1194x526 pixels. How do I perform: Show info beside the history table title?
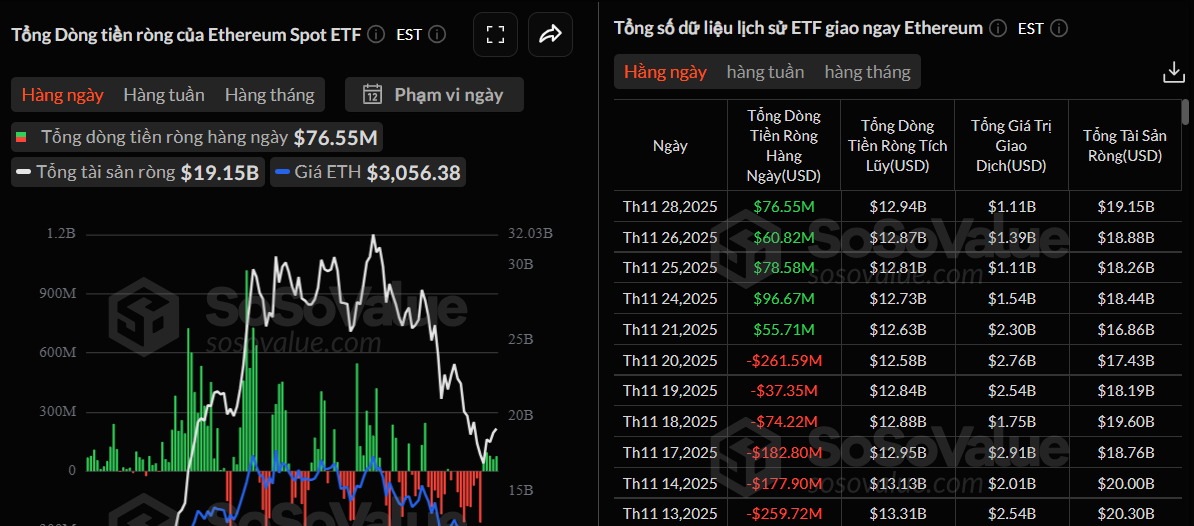(998, 29)
